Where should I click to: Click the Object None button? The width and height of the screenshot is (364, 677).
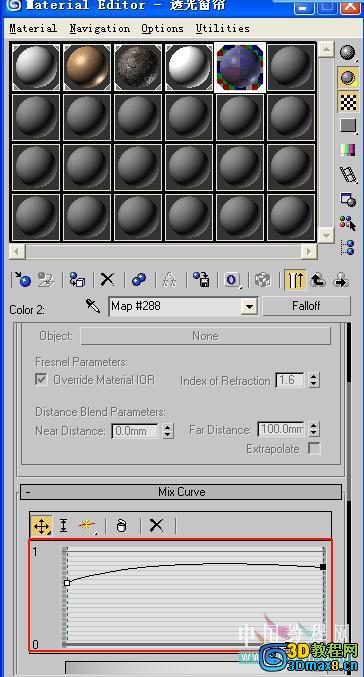pyautogui.click(x=206, y=336)
